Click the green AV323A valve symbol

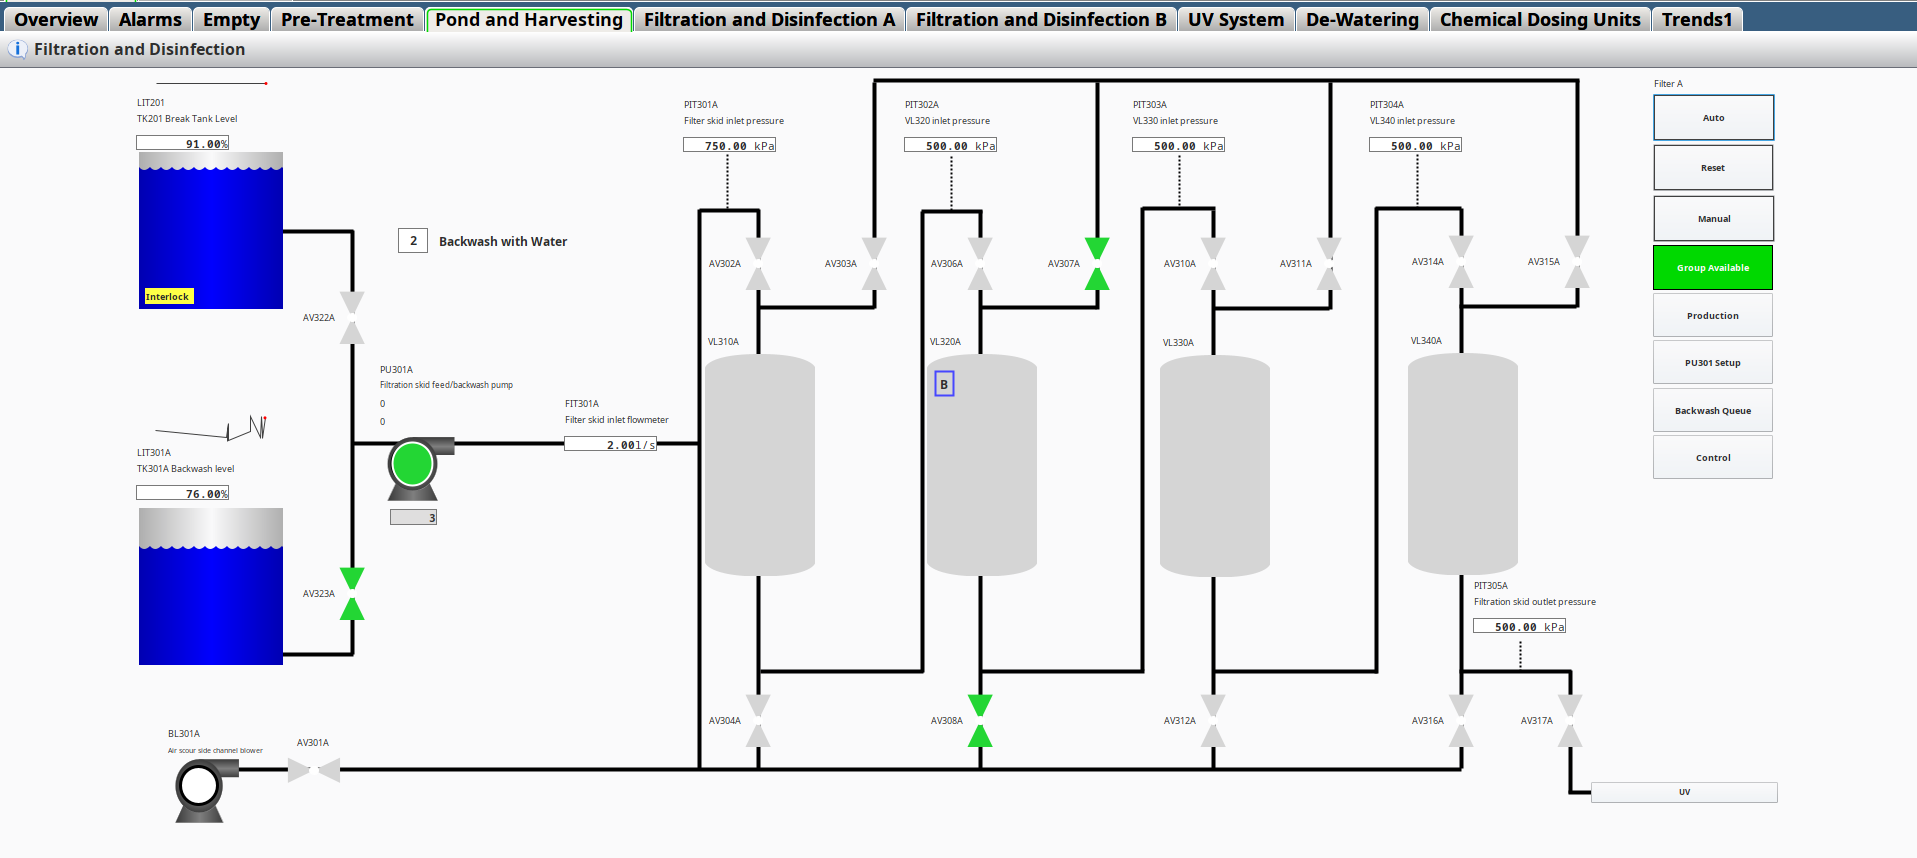352,593
